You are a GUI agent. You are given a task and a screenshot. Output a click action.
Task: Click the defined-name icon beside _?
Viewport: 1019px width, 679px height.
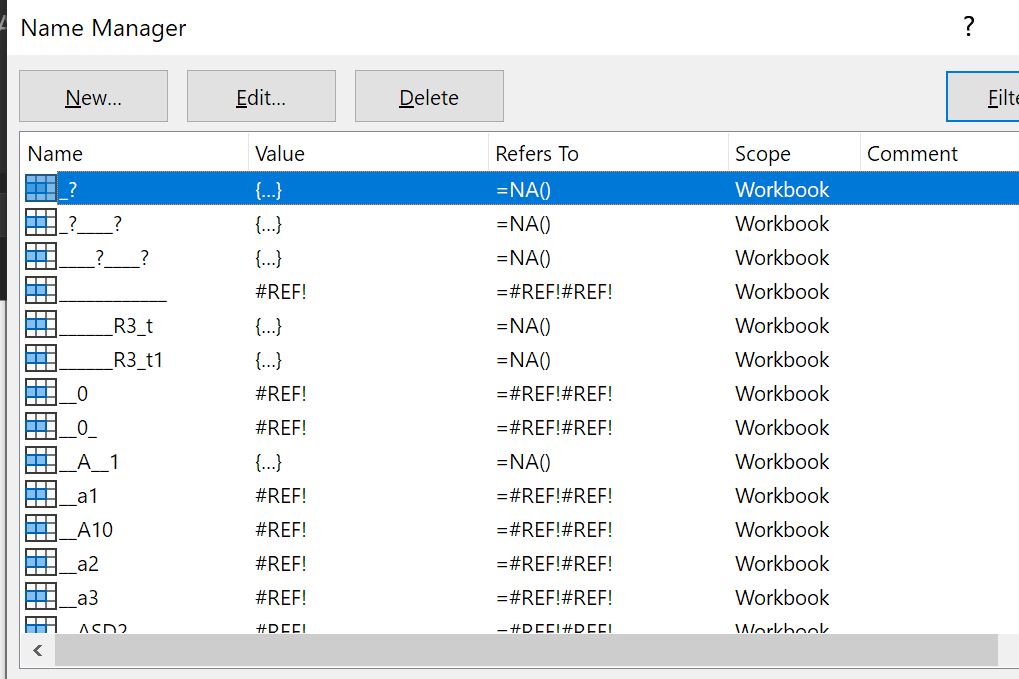41,189
